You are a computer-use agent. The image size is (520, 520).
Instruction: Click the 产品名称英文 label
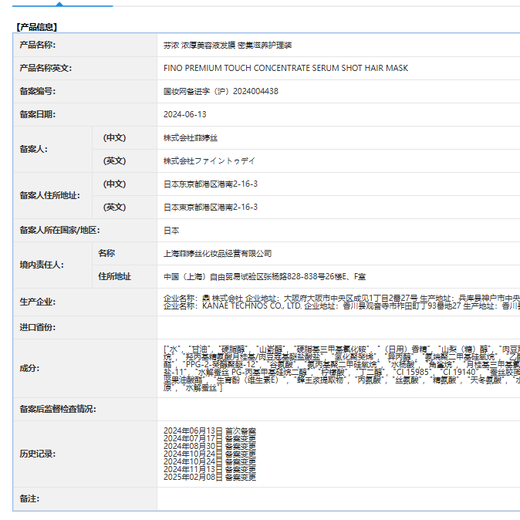[46, 68]
